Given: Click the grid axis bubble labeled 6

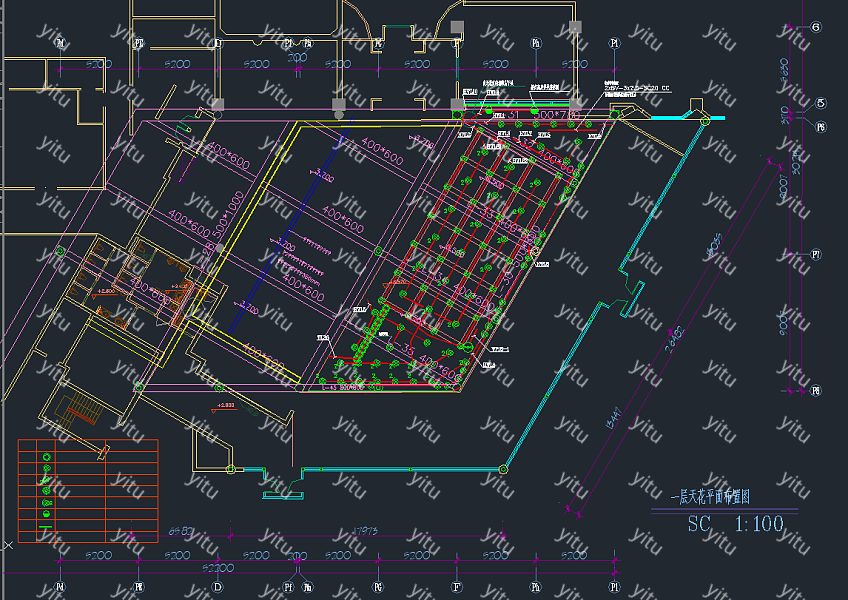Looking at the screenshot, I should (x=816, y=27).
